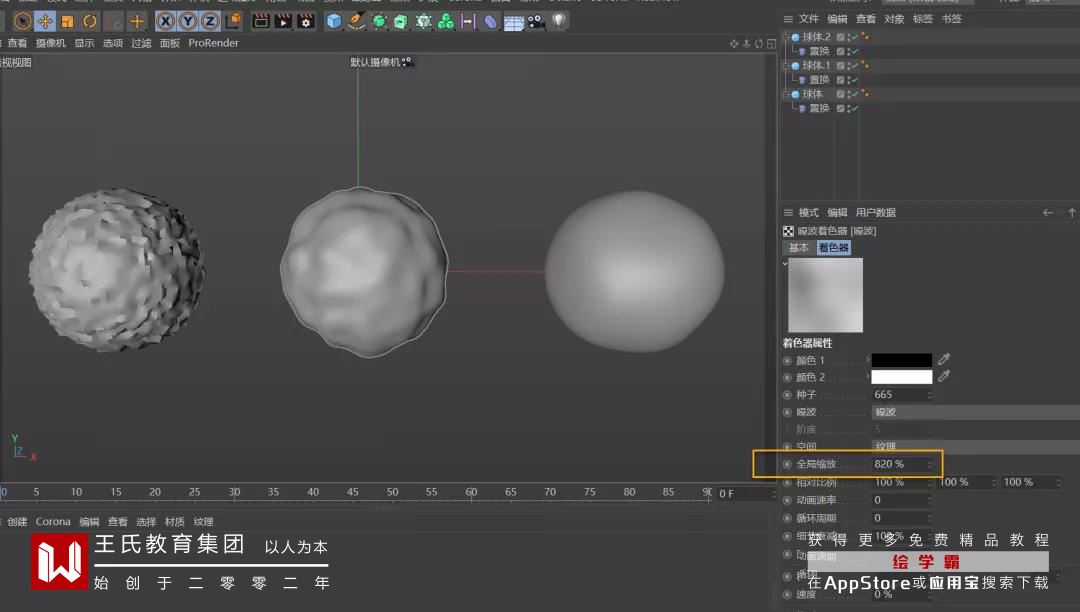Open Attribute Manager 用户数据 menu
The height and width of the screenshot is (612, 1080).
click(875, 213)
